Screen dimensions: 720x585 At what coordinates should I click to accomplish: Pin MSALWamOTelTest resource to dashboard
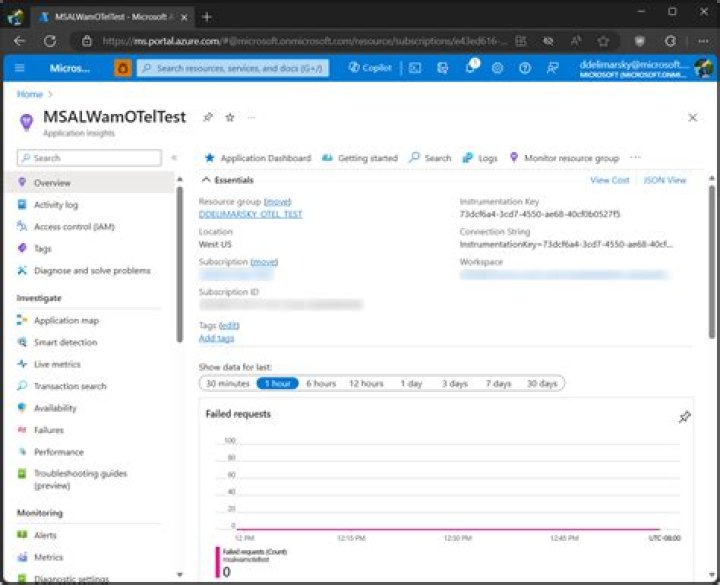[x=208, y=117]
